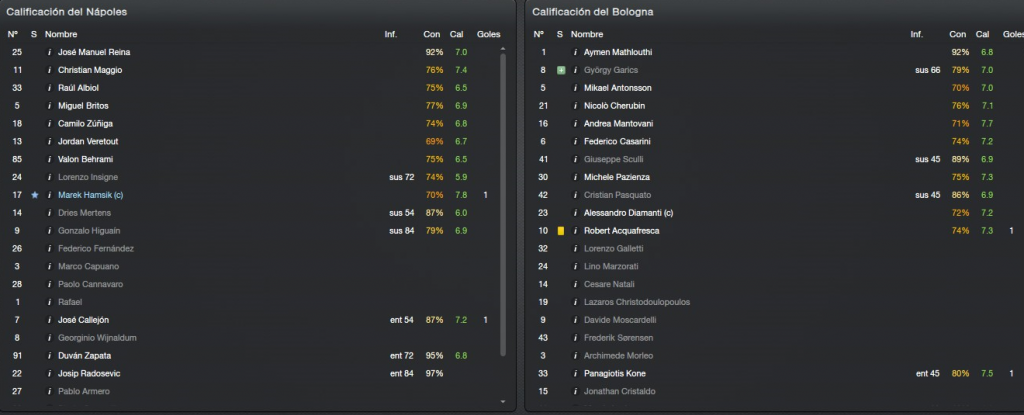Click the info icon beside Alessandro Diamanti

[575, 213]
